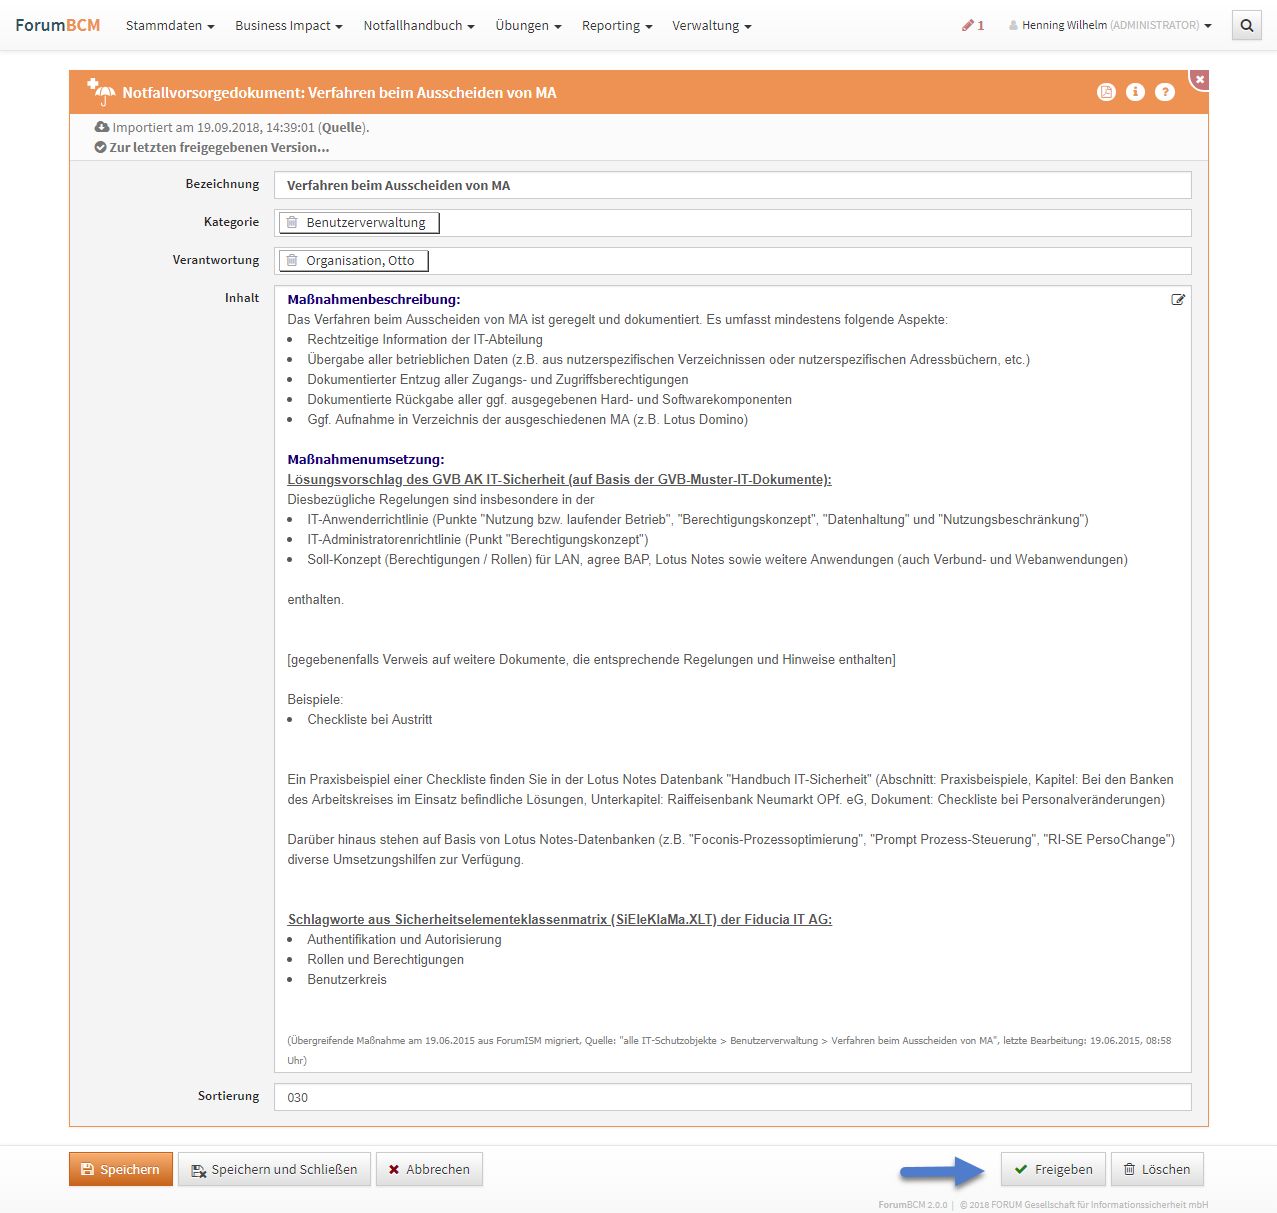Open the Reporting menu
The width and height of the screenshot is (1277, 1213).
point(617,25)
